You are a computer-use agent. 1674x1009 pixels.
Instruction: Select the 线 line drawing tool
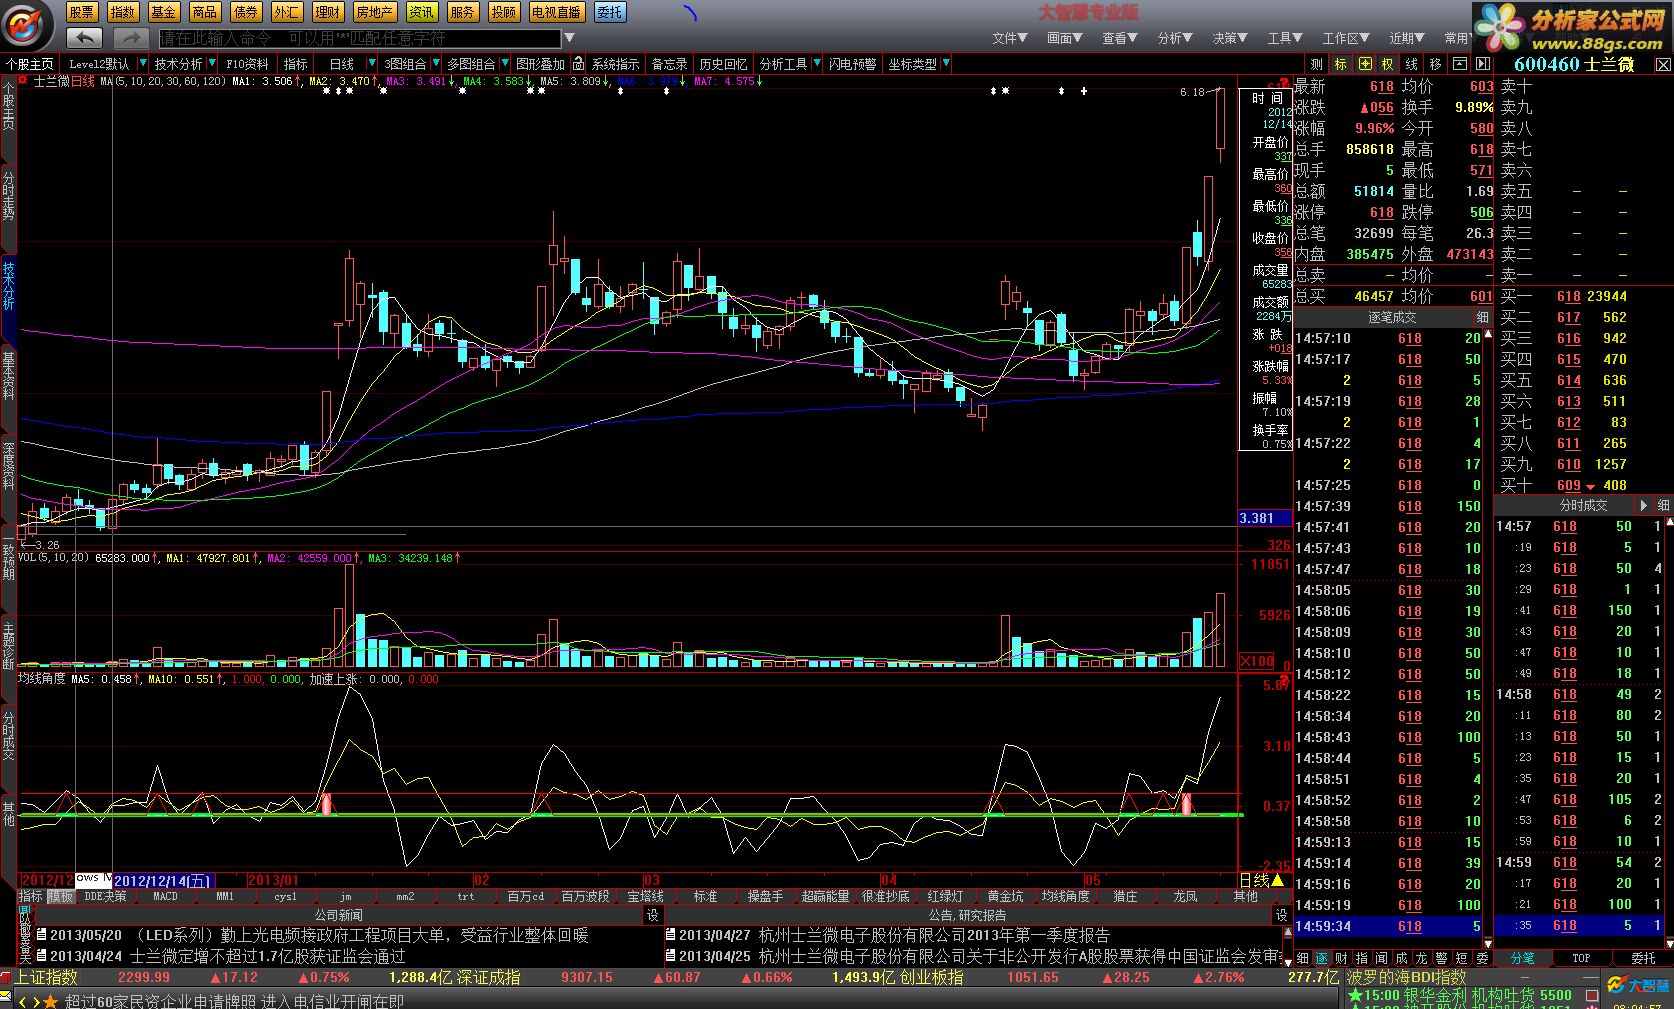[x=1411, y=64]
